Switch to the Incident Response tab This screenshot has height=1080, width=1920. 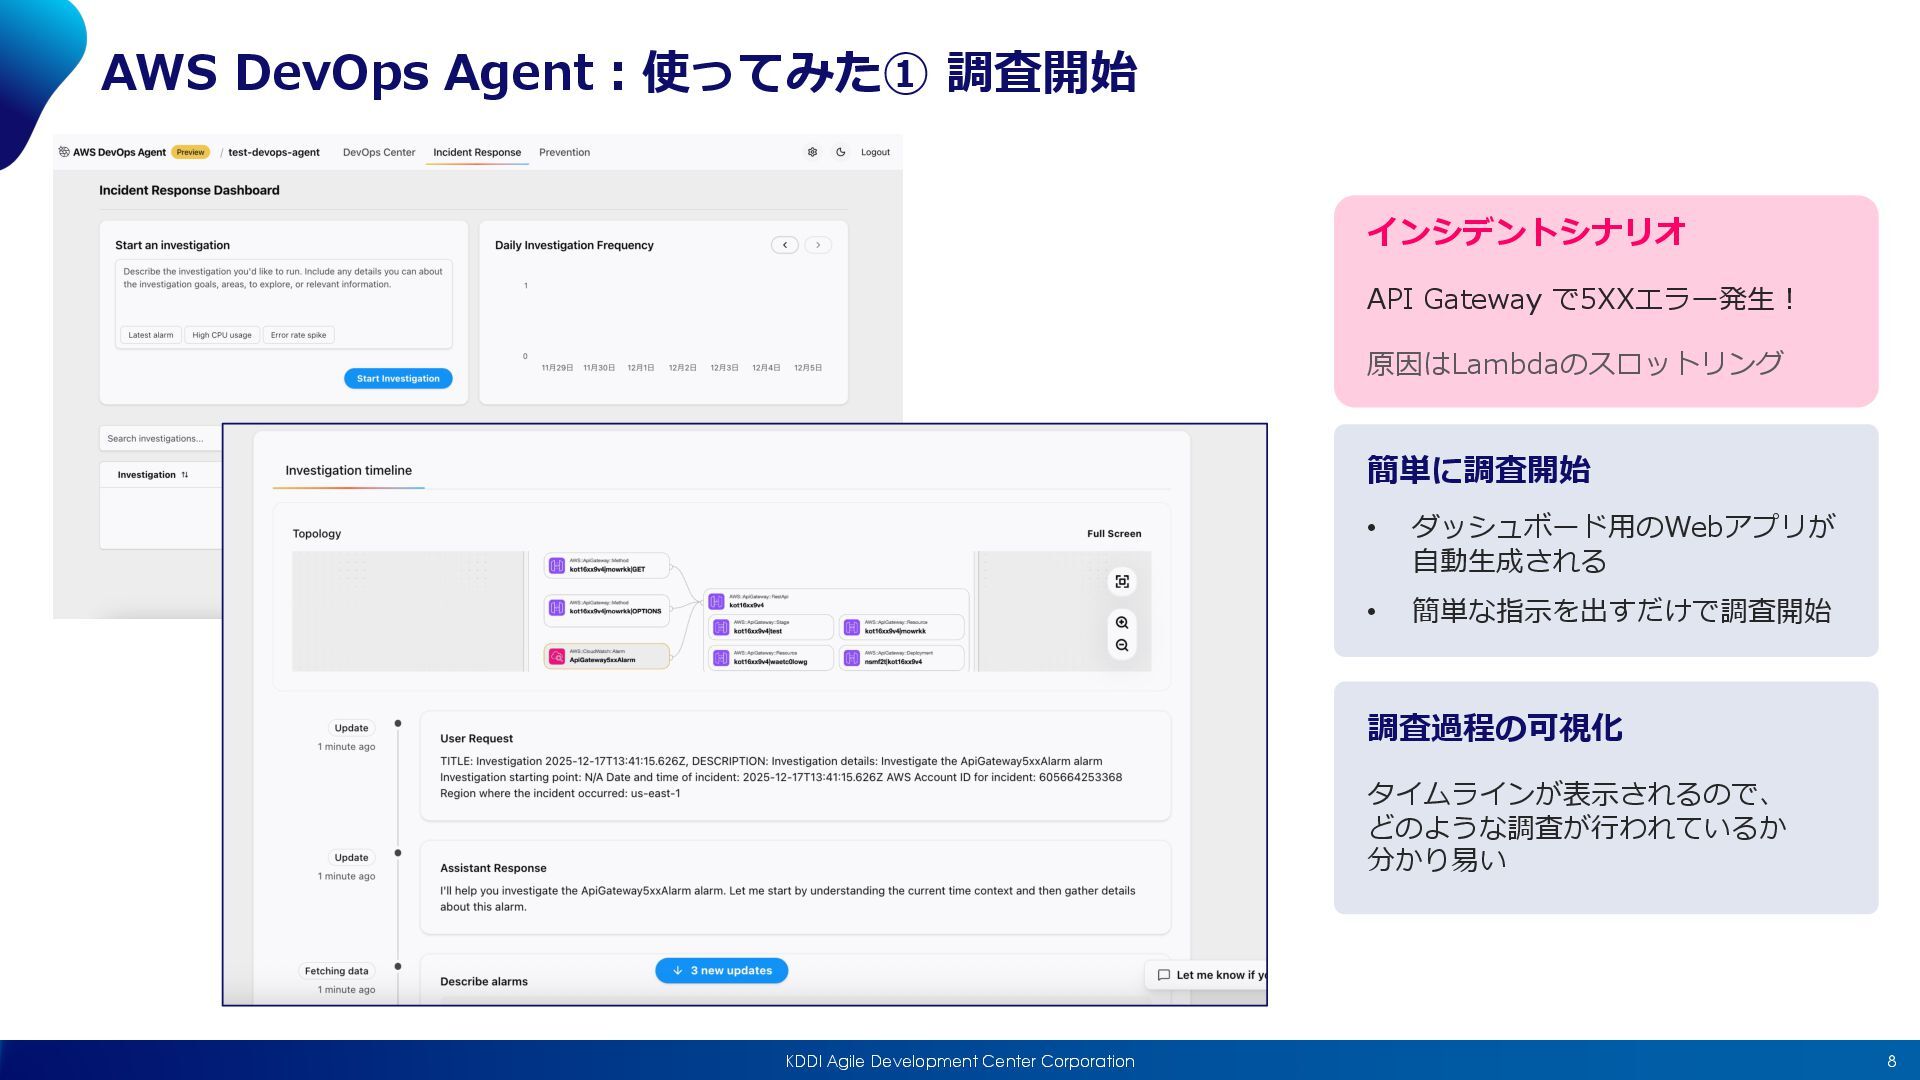(x=477, y=153)
